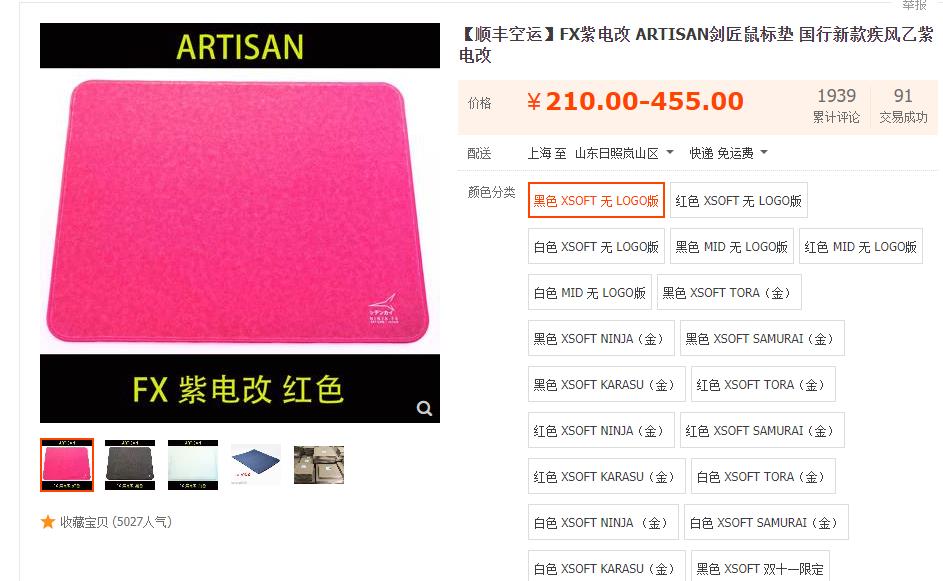The image size is (943, 581).
Task: Click the main pink mousepad product image
Action: click(240, 223)
